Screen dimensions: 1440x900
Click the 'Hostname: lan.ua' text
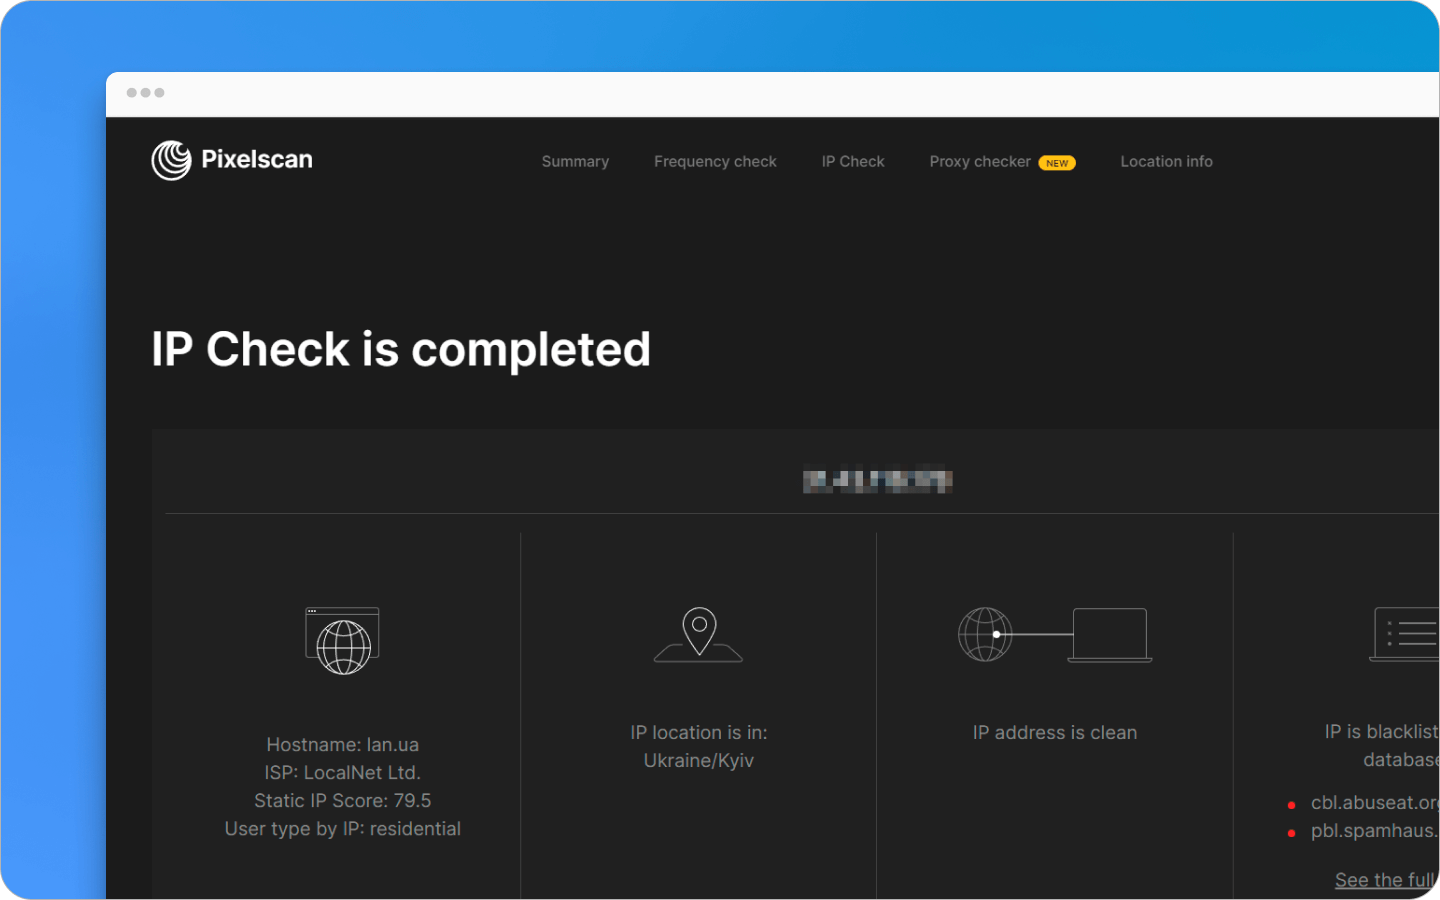[342, 744]
